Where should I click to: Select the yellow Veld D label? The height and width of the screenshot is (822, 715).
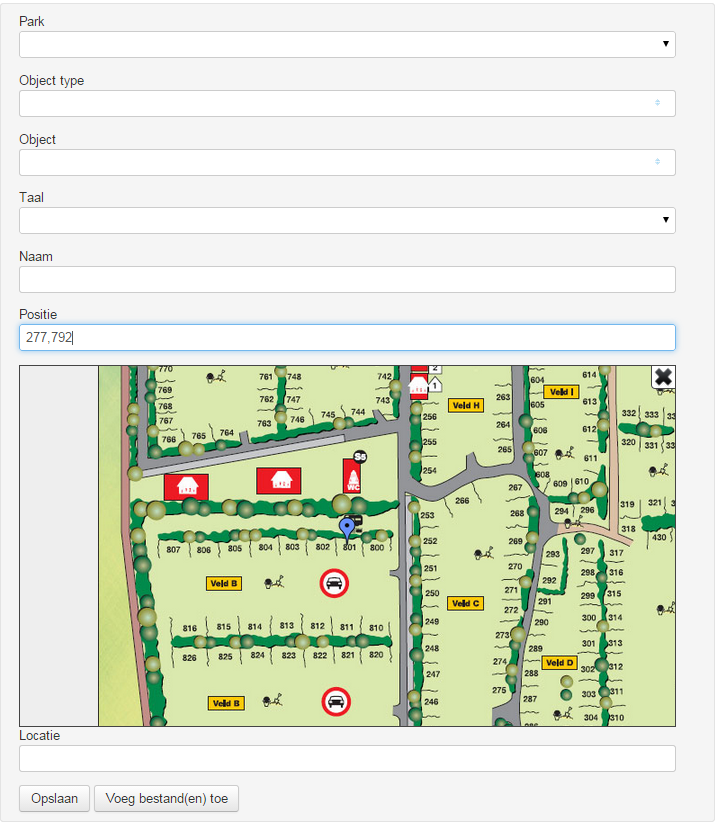point(559,662)
